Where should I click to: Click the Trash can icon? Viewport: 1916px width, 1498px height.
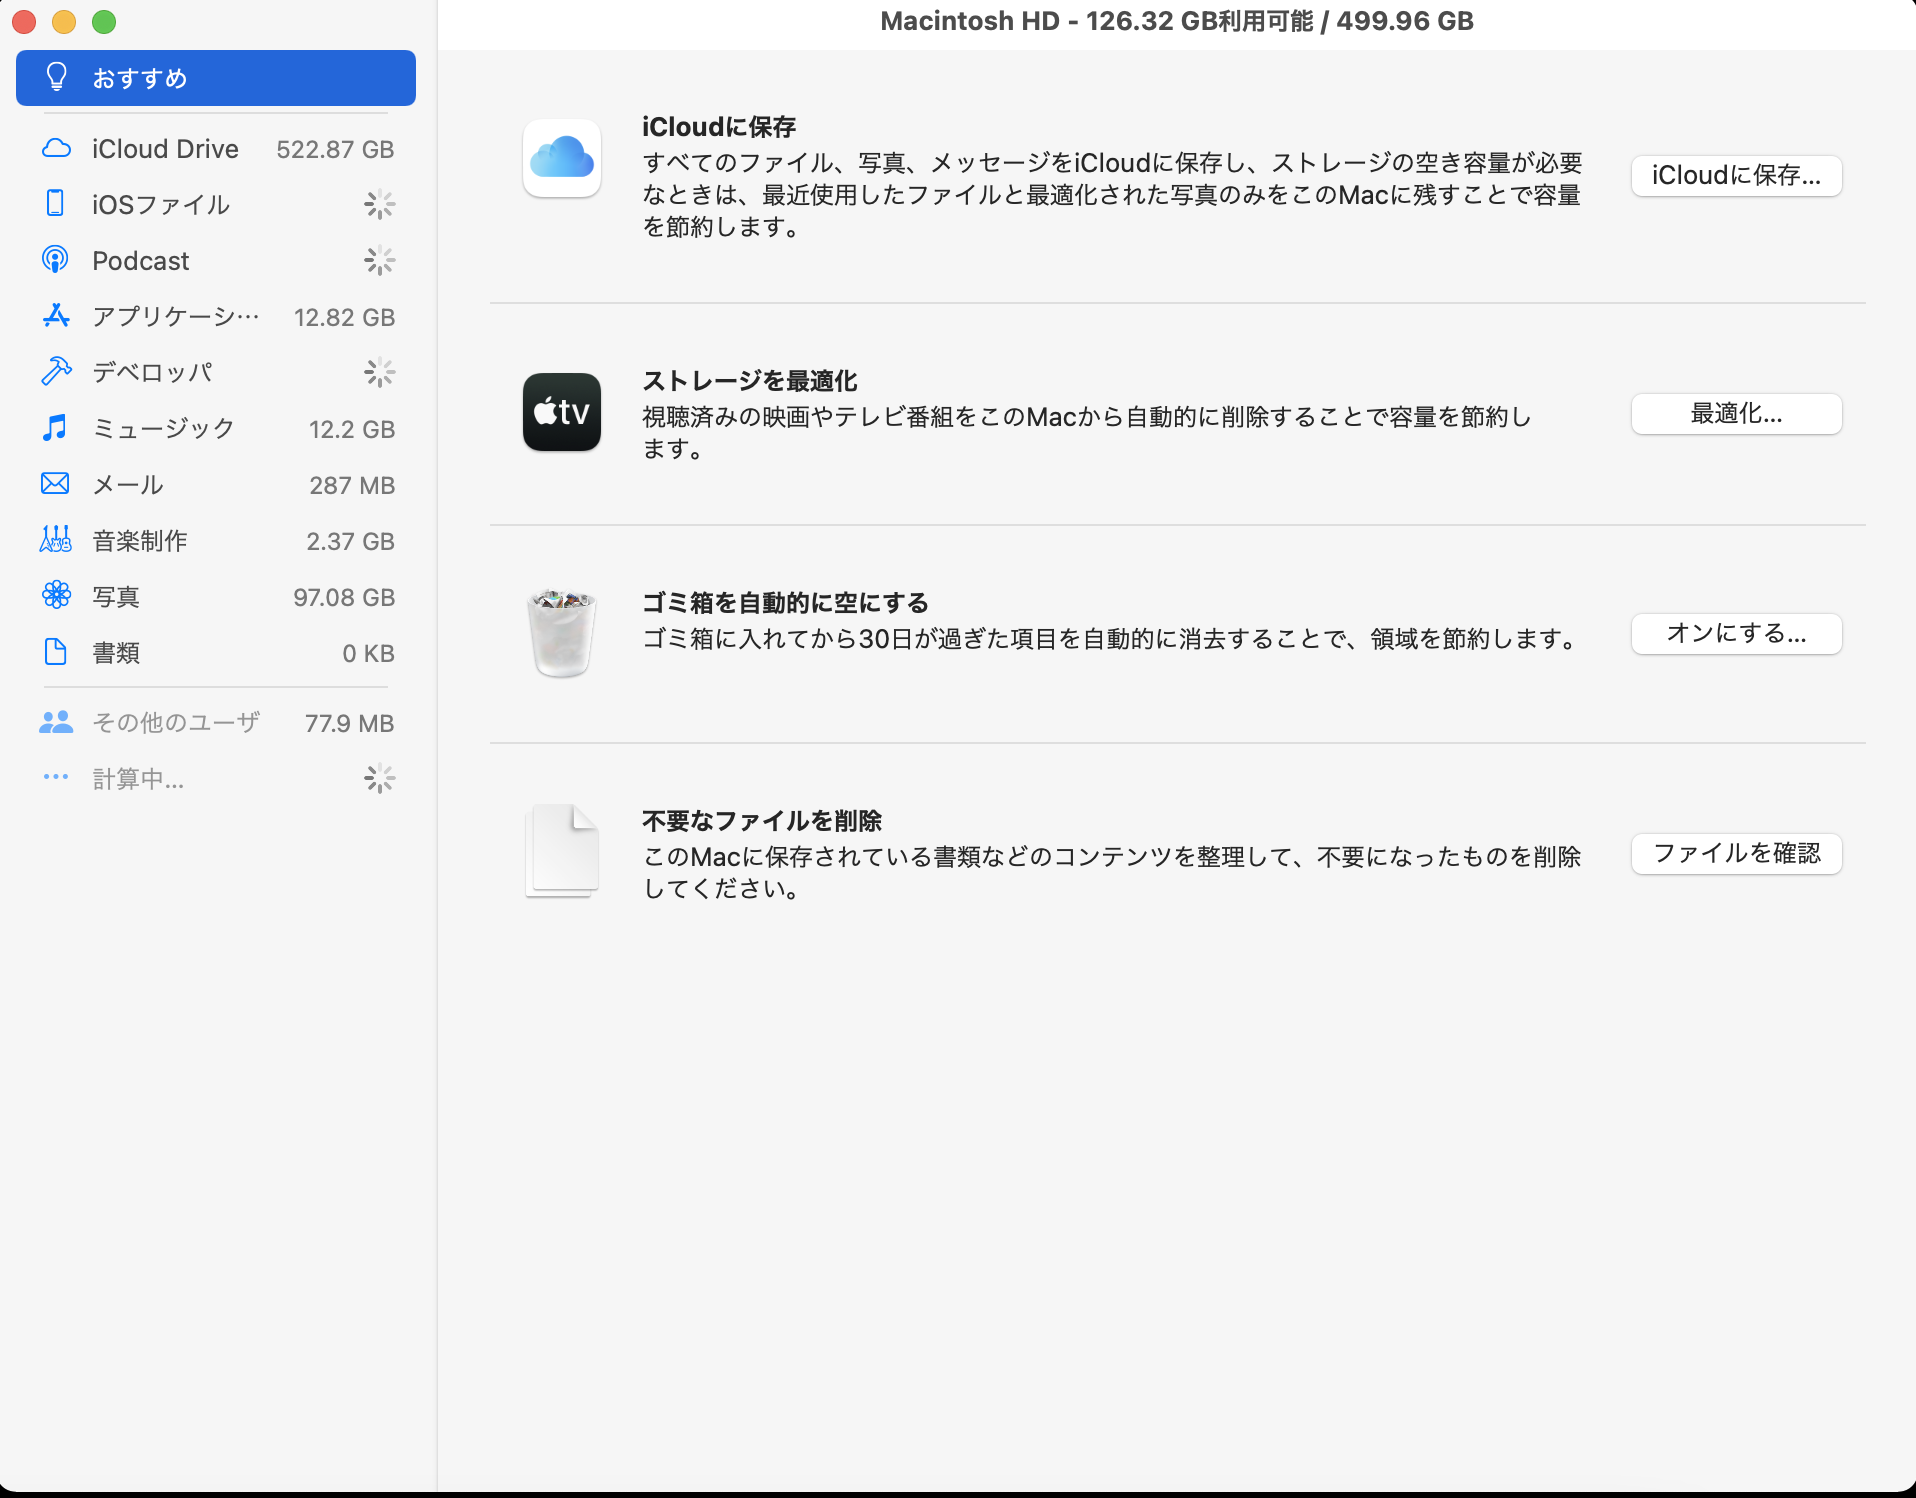[562, 633]
